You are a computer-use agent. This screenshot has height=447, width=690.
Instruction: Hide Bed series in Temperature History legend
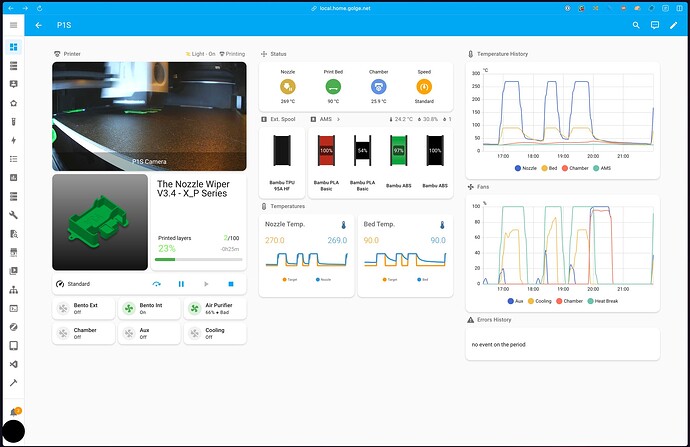pyautogui.click(x=549, y=168)
